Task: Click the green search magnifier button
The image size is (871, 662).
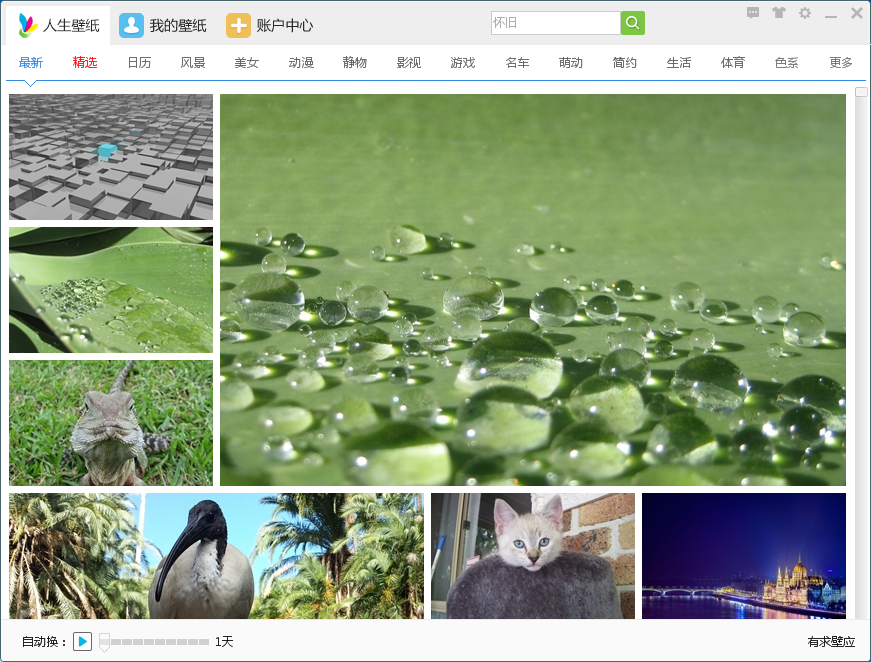Action: (632, 23)
